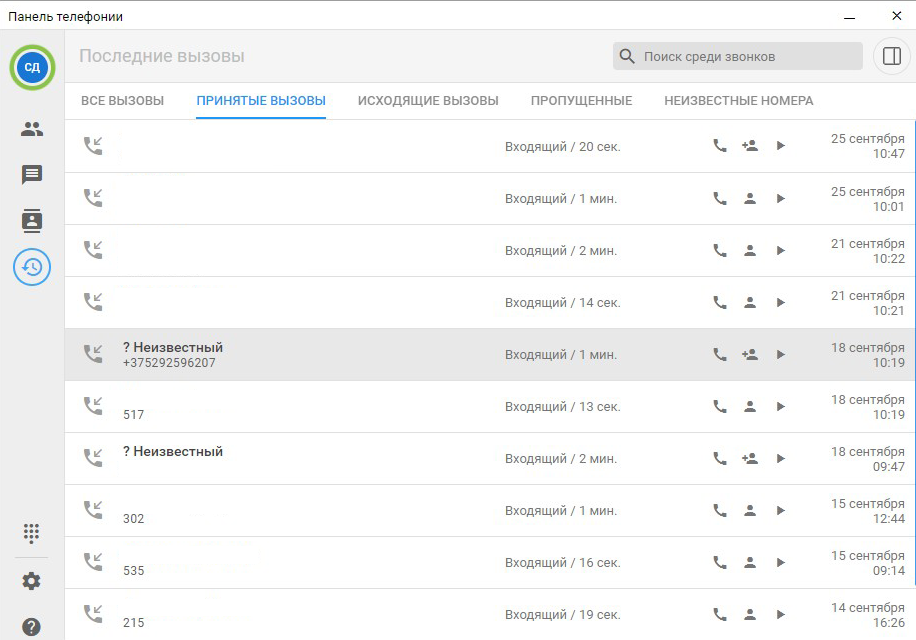Click the Поиск среди звонков search field
Image resolution: width=916 pixels, height=640 pixels.
(x=750, y=57)
